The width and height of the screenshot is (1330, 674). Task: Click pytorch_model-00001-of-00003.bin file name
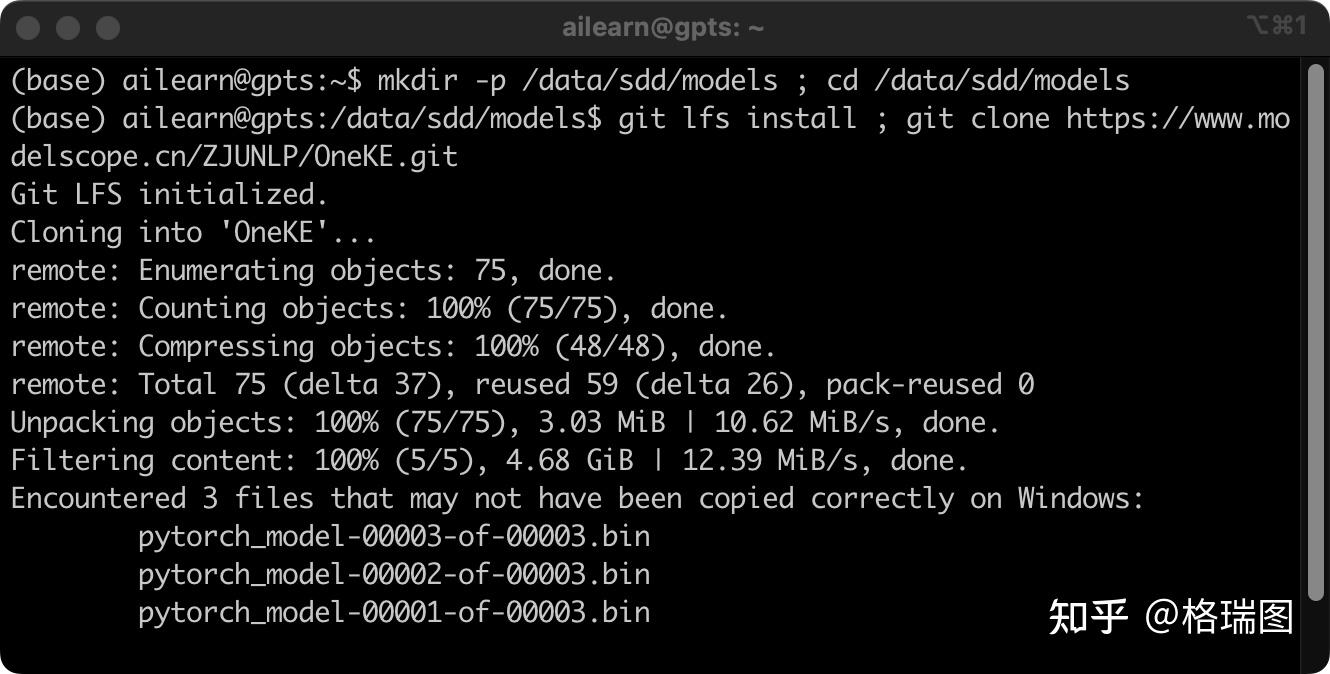coord(394,613)
